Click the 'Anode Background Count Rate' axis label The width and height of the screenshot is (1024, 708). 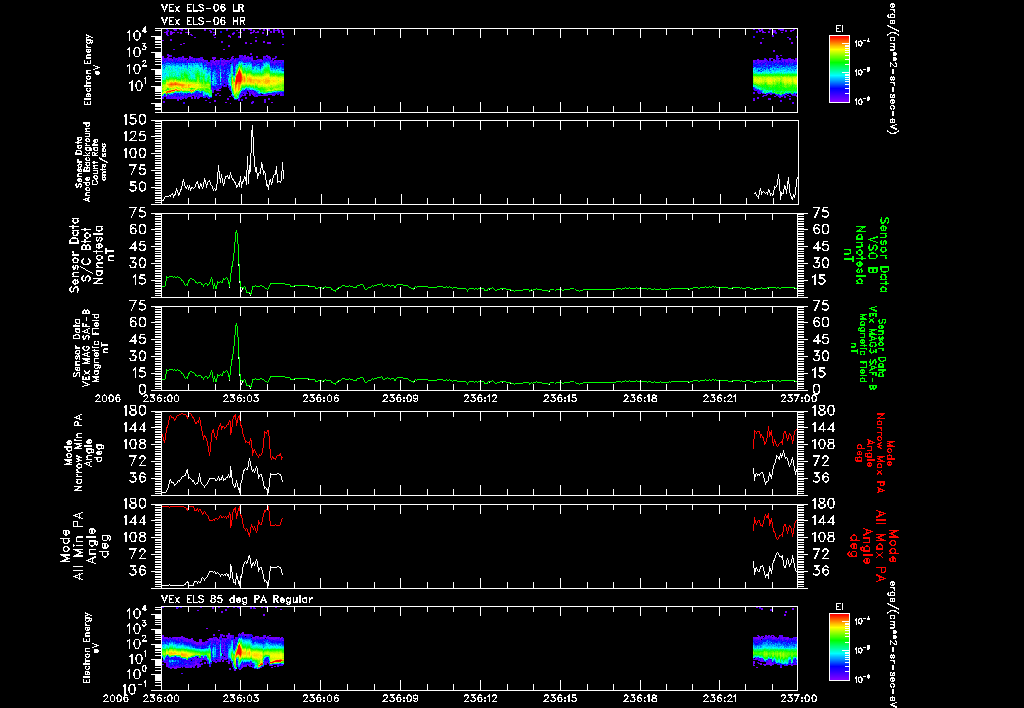click(x=91, y=161)
